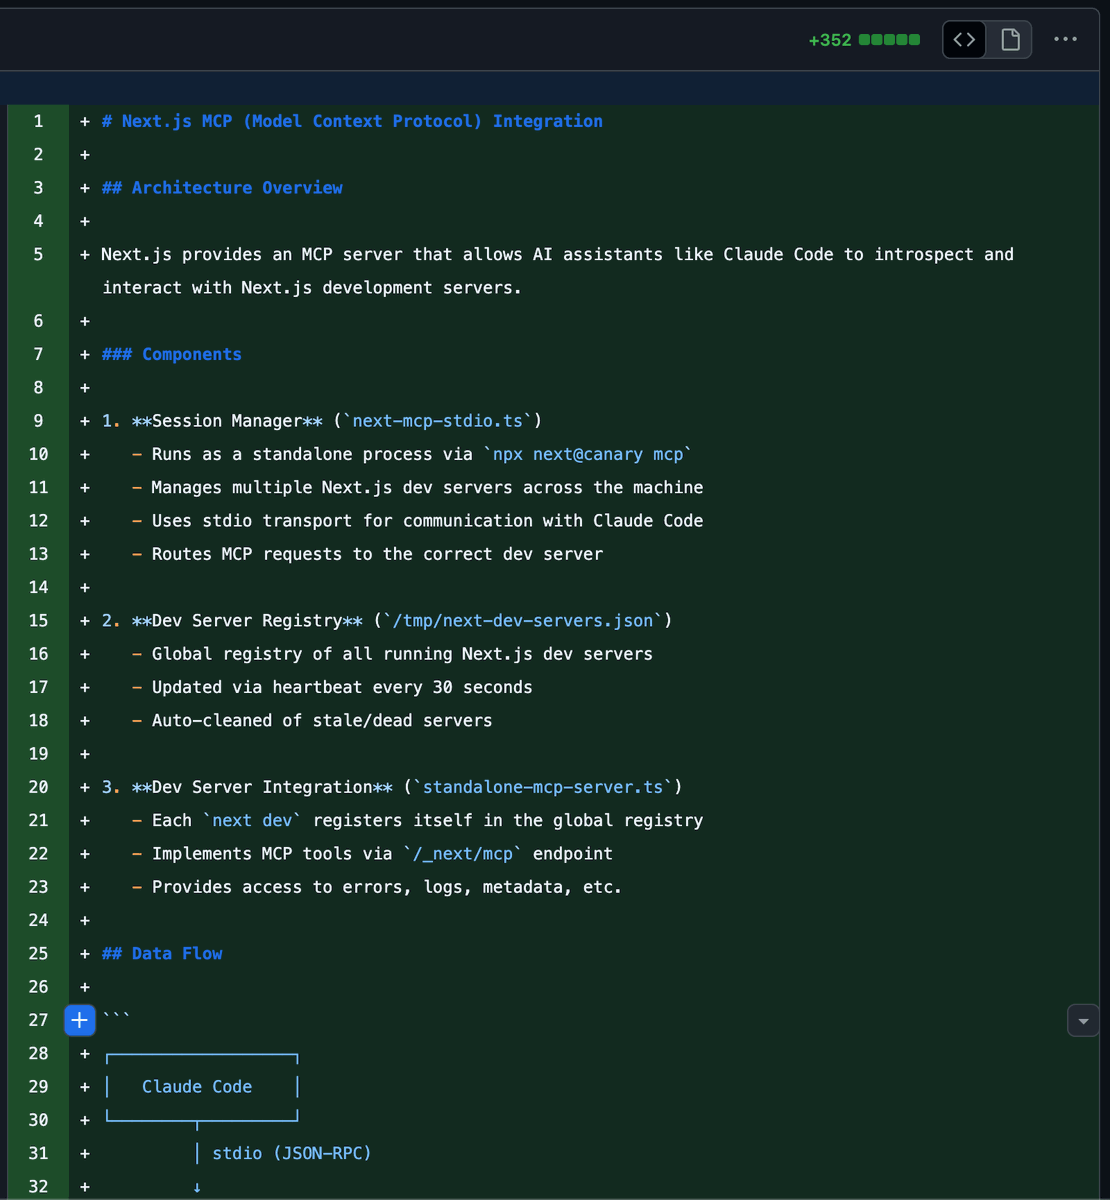Click the +352 additions counter
Viewport: 1110px width, 1200px height.
pyautogui.click(x=831, y=40)
